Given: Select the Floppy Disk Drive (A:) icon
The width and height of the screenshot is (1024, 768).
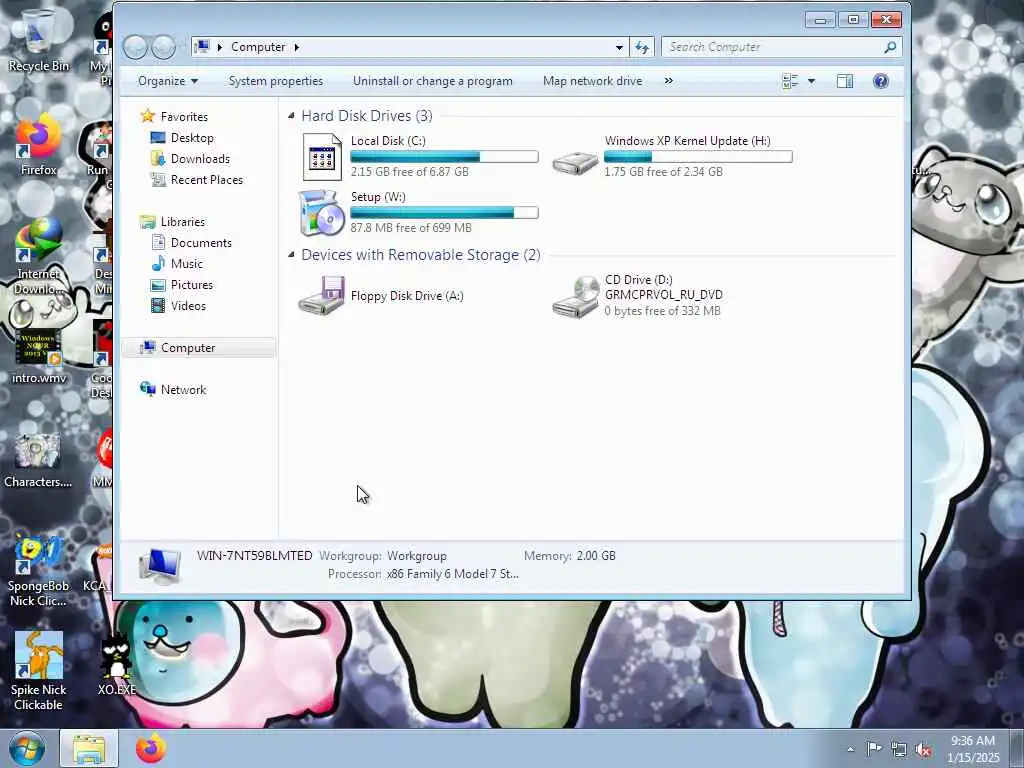Looking at the screenshot, I should pyautogui.click(x=321, y=296).
